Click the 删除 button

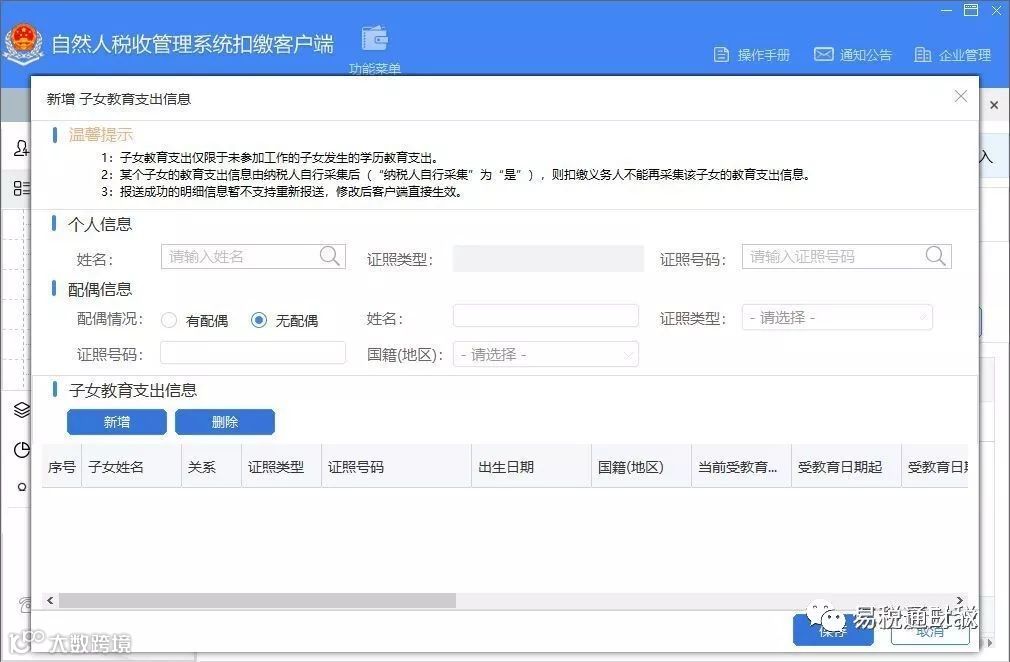[x=225, y=422]
